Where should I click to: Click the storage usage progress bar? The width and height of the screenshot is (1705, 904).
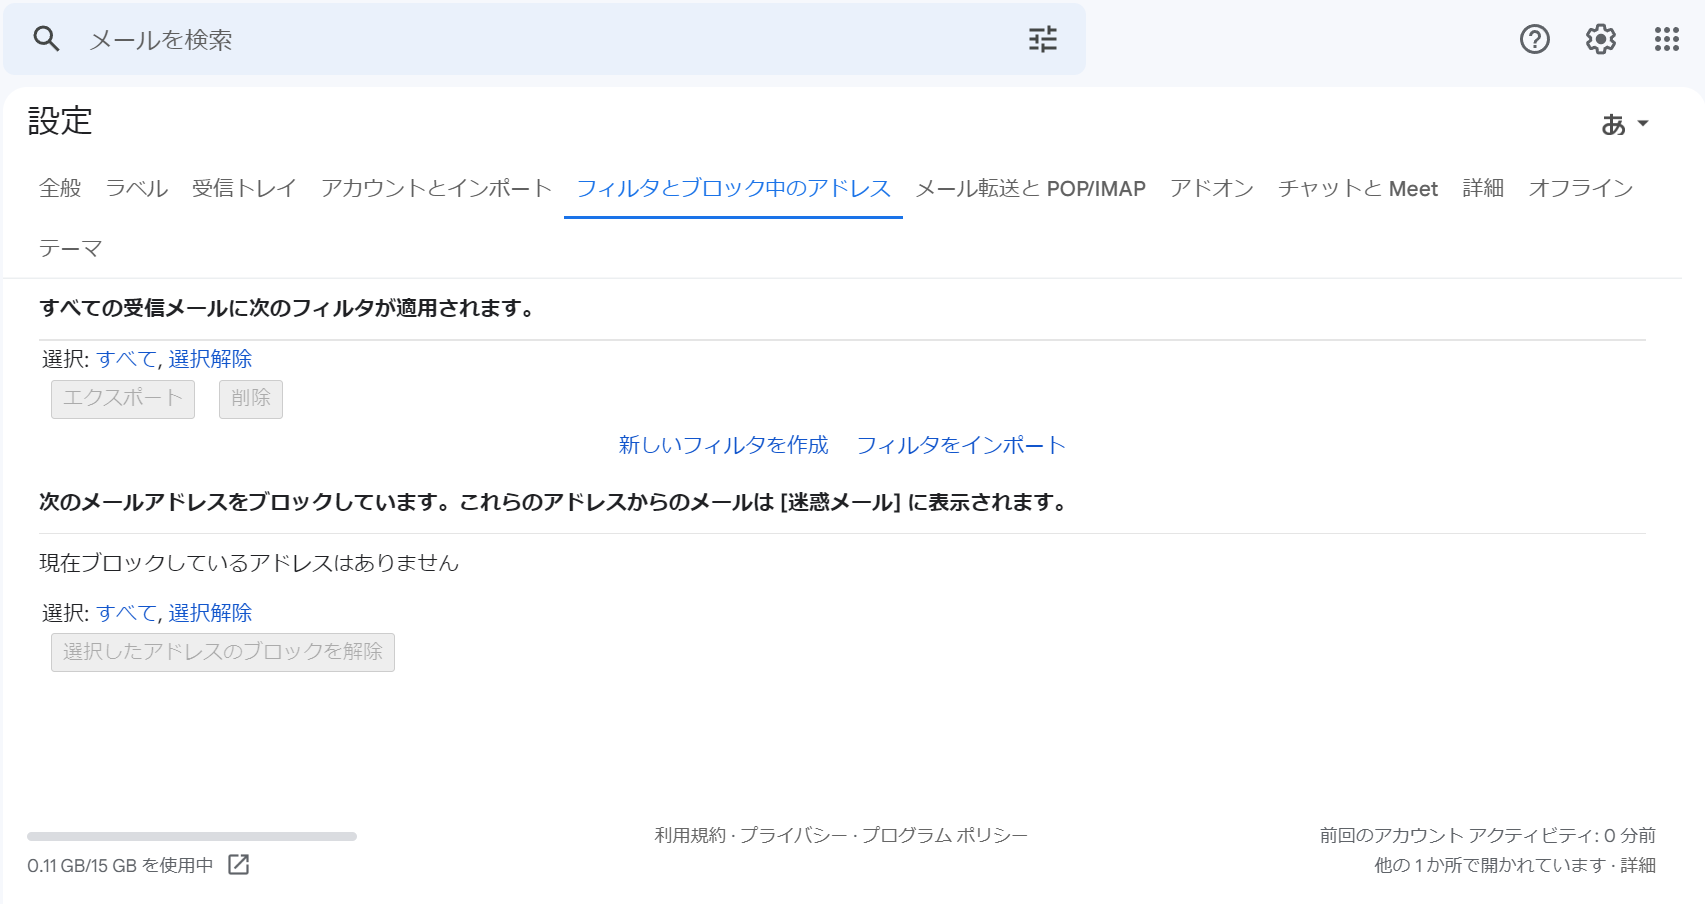192,836
